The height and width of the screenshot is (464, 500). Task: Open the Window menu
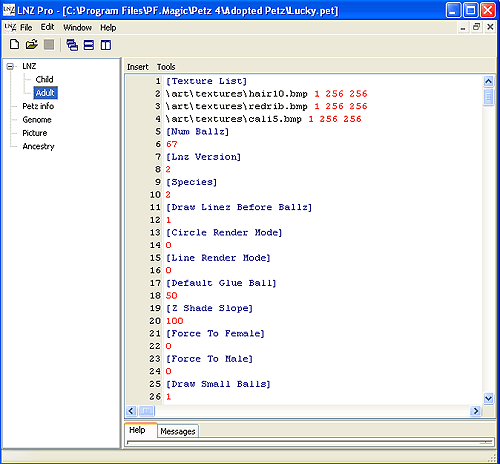pyautogui.click(x=77, y=28)
